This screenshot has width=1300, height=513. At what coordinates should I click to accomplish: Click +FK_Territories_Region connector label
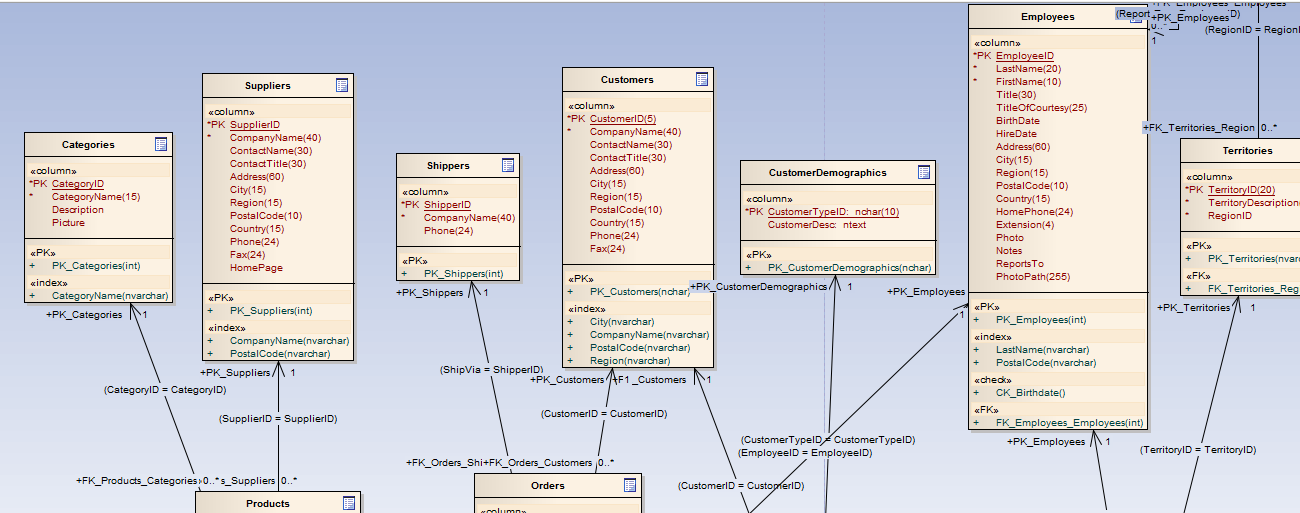(1199, 128)
